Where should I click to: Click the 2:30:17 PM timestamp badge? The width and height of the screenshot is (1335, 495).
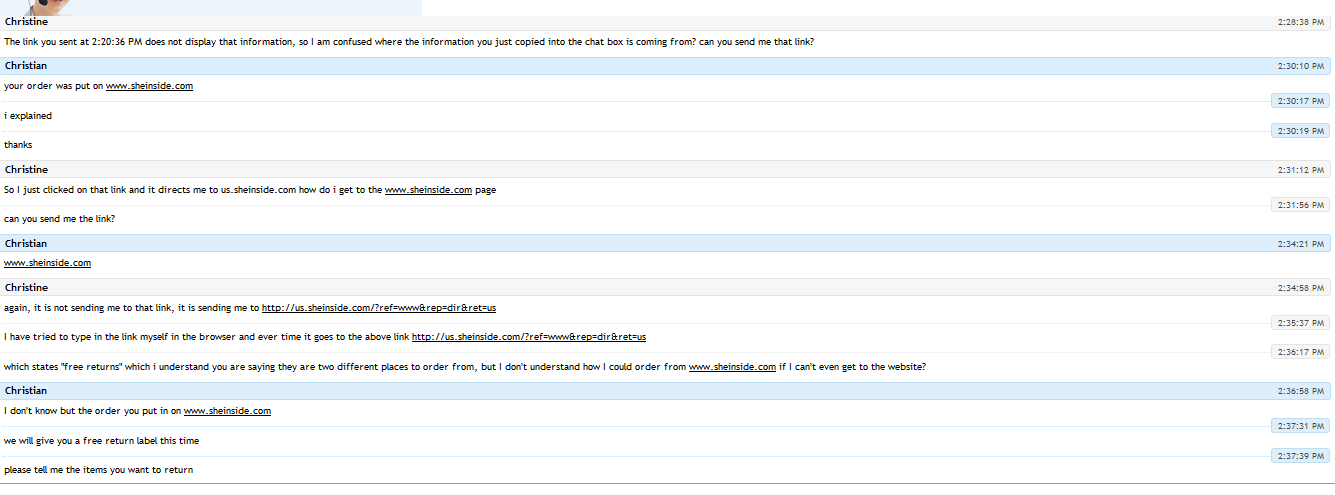[x=1300, y=101]
